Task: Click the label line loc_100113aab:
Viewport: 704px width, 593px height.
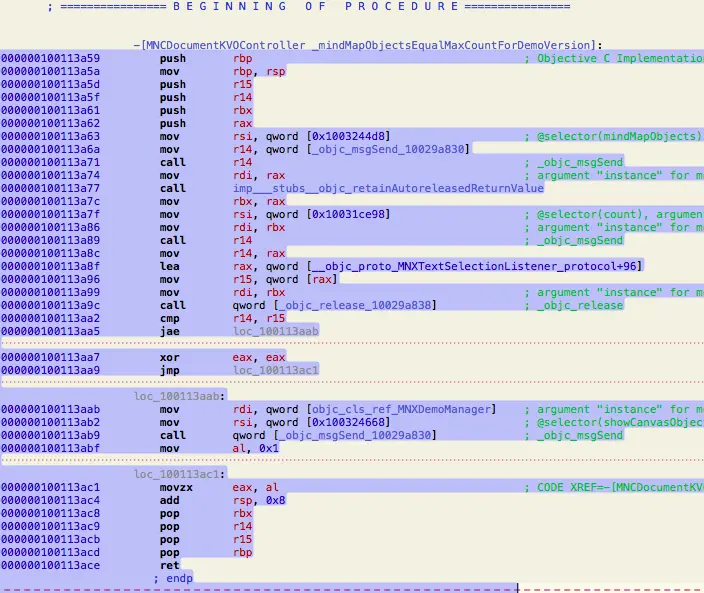Action: coord(180,397)
